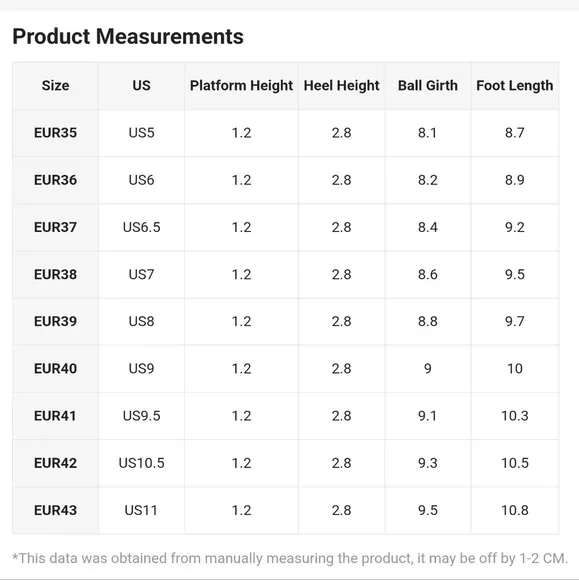Click the EUR38 size row label
Screen dimensions: 579x580
[x=55, y=274]
